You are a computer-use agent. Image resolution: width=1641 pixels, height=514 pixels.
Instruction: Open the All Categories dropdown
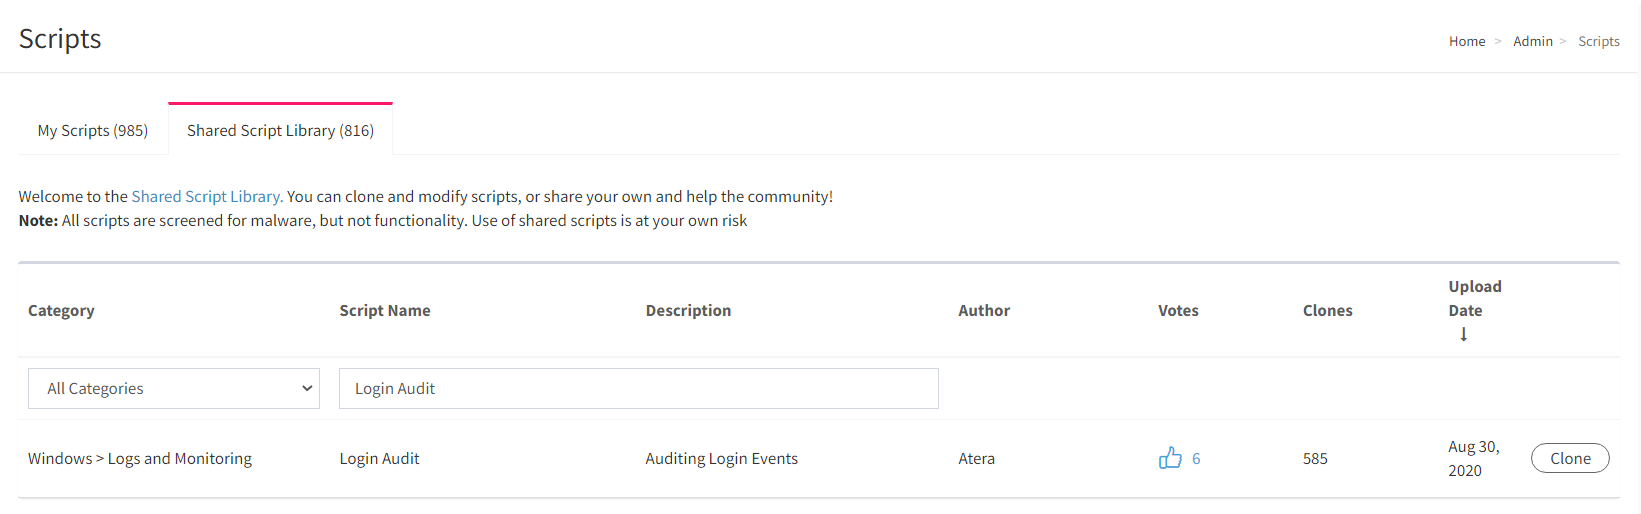click(x=174, y=388)
